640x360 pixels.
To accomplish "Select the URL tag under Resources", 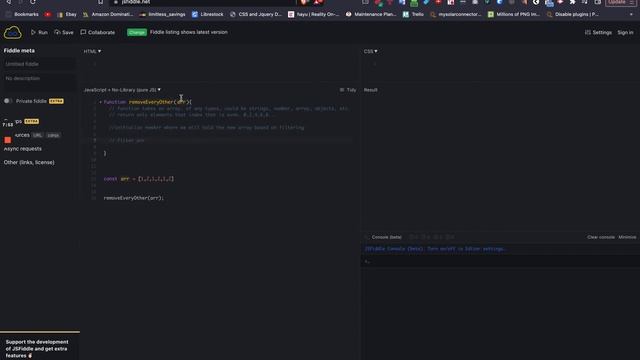I will [x=38, y=135].
